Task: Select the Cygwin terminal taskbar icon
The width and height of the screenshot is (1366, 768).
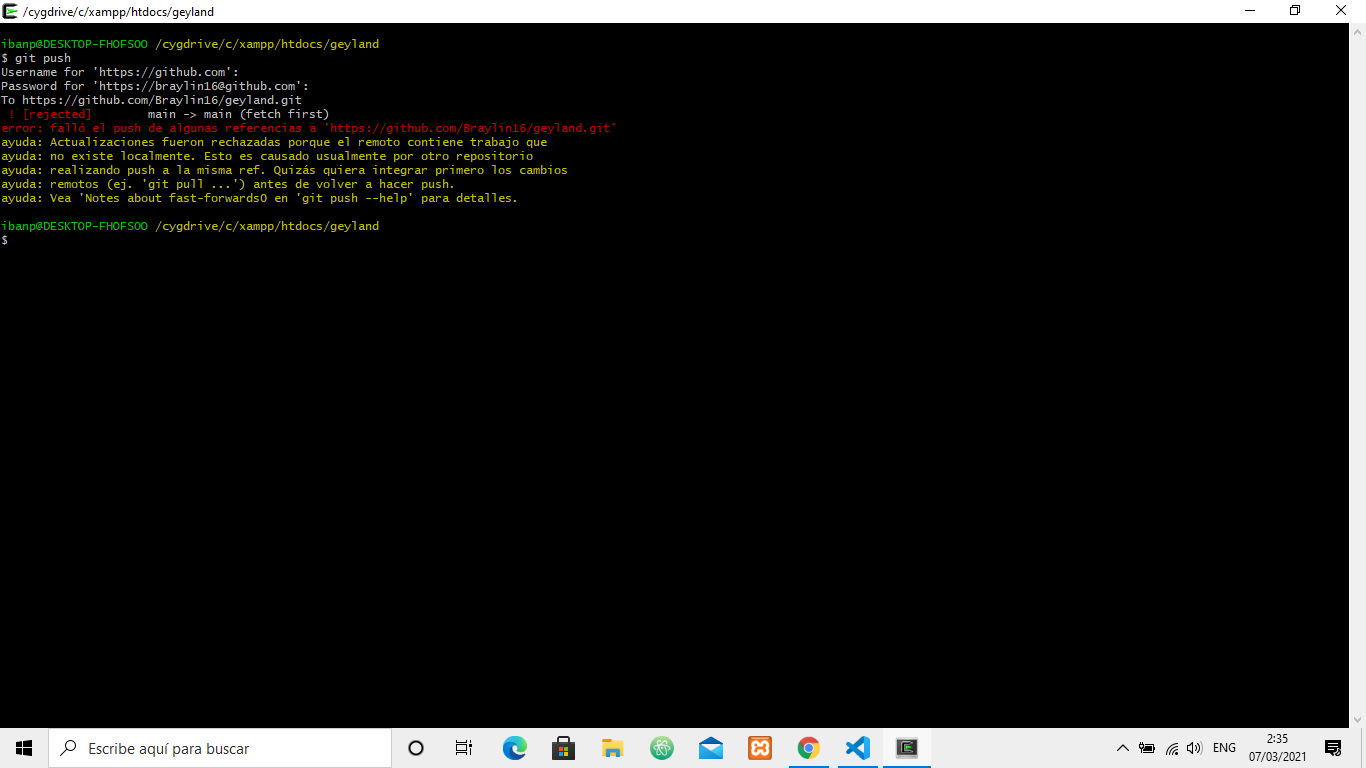Action: pos(907,748)
